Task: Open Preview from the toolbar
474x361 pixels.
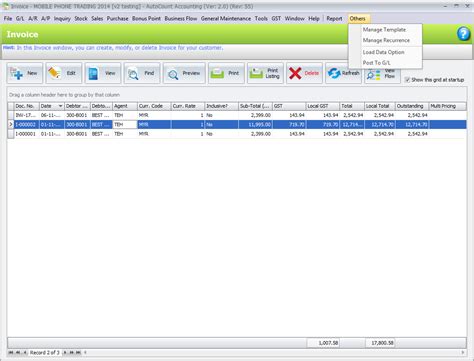Action: click(184, 73)
